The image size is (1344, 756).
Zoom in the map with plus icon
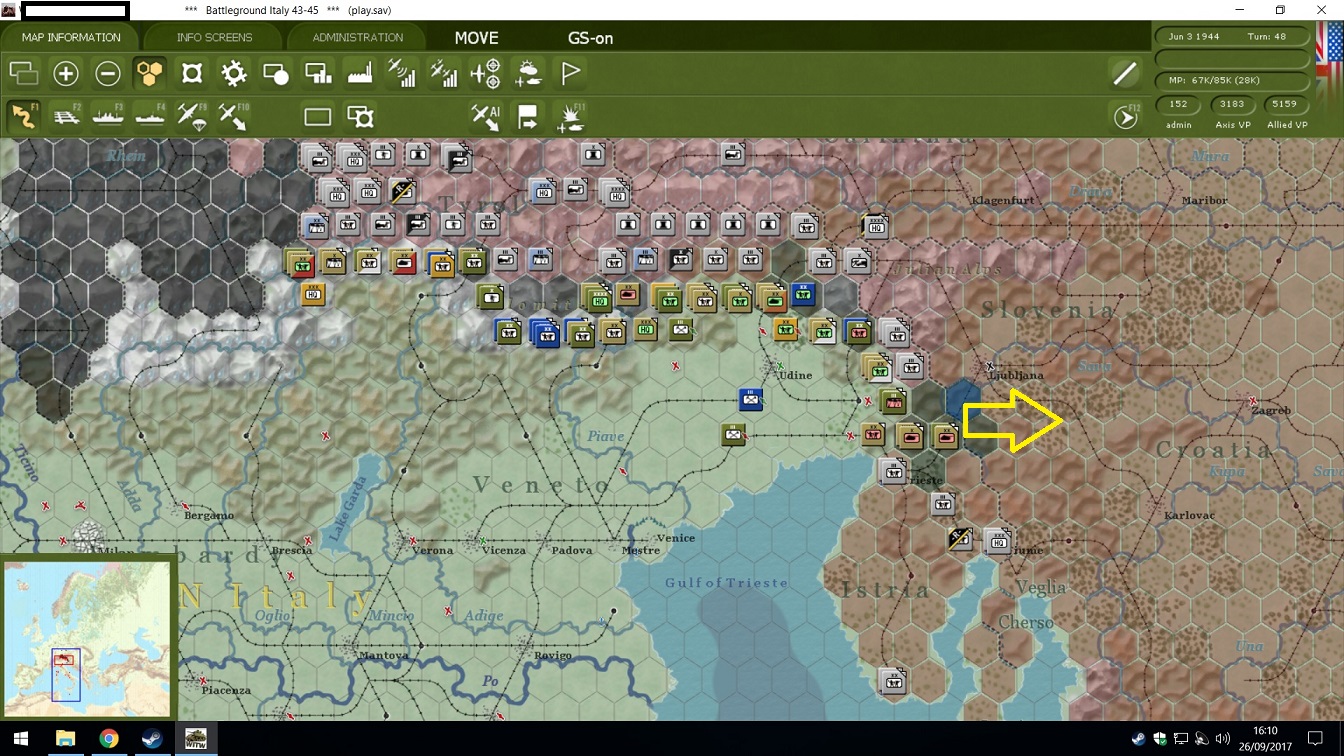coord(66,73)
